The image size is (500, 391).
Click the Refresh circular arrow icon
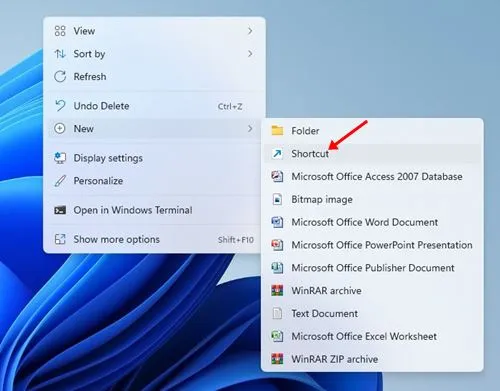coord(60,76)
